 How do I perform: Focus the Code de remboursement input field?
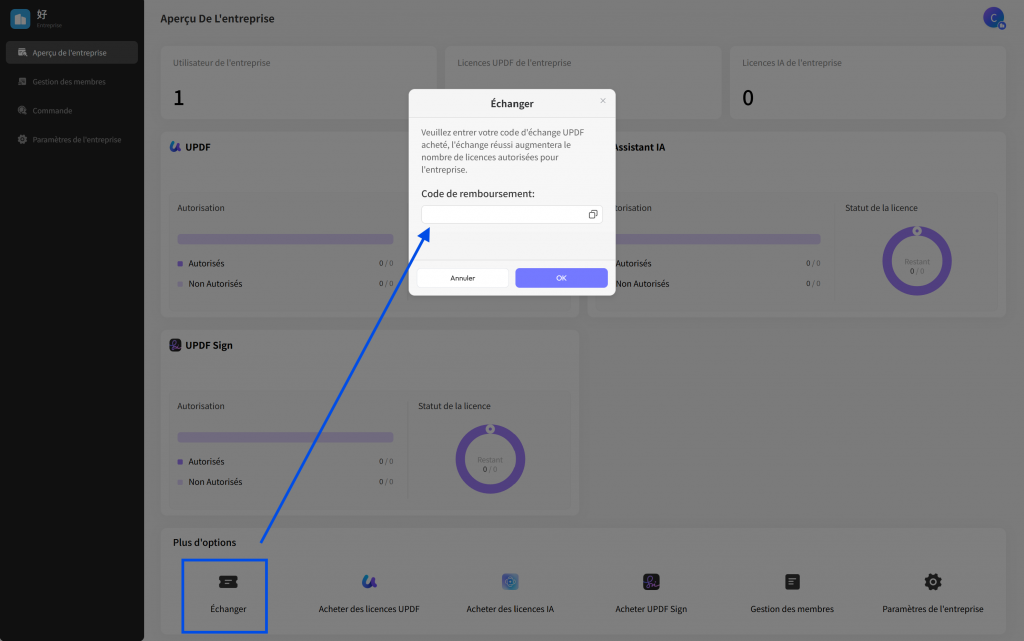coord(511,214)
